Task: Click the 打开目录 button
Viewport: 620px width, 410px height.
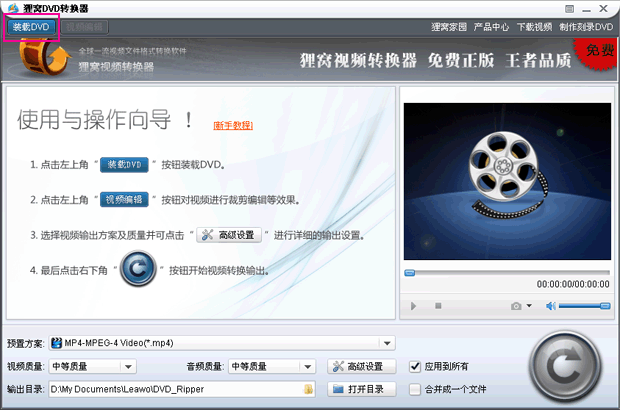Action: click(361, 389)
